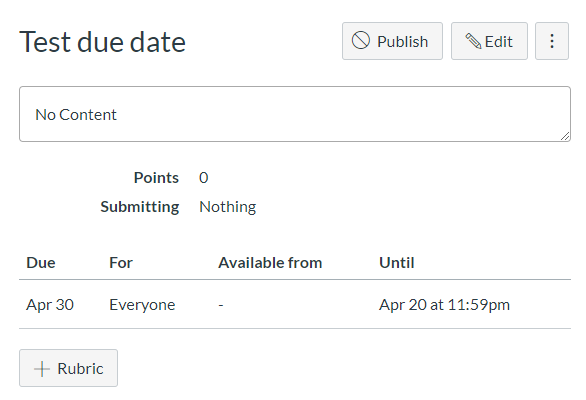
Task: Click the Everyone assignee cell
Action: click(x=142, y=305)
